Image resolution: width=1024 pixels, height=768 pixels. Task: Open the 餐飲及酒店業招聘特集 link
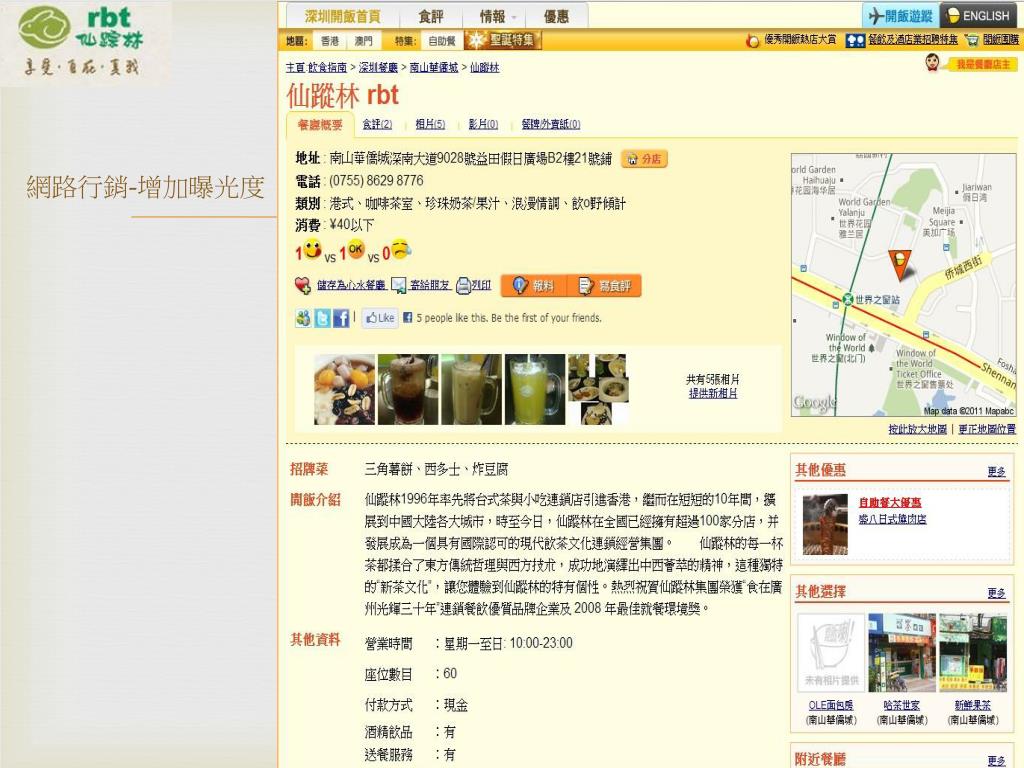913,40
